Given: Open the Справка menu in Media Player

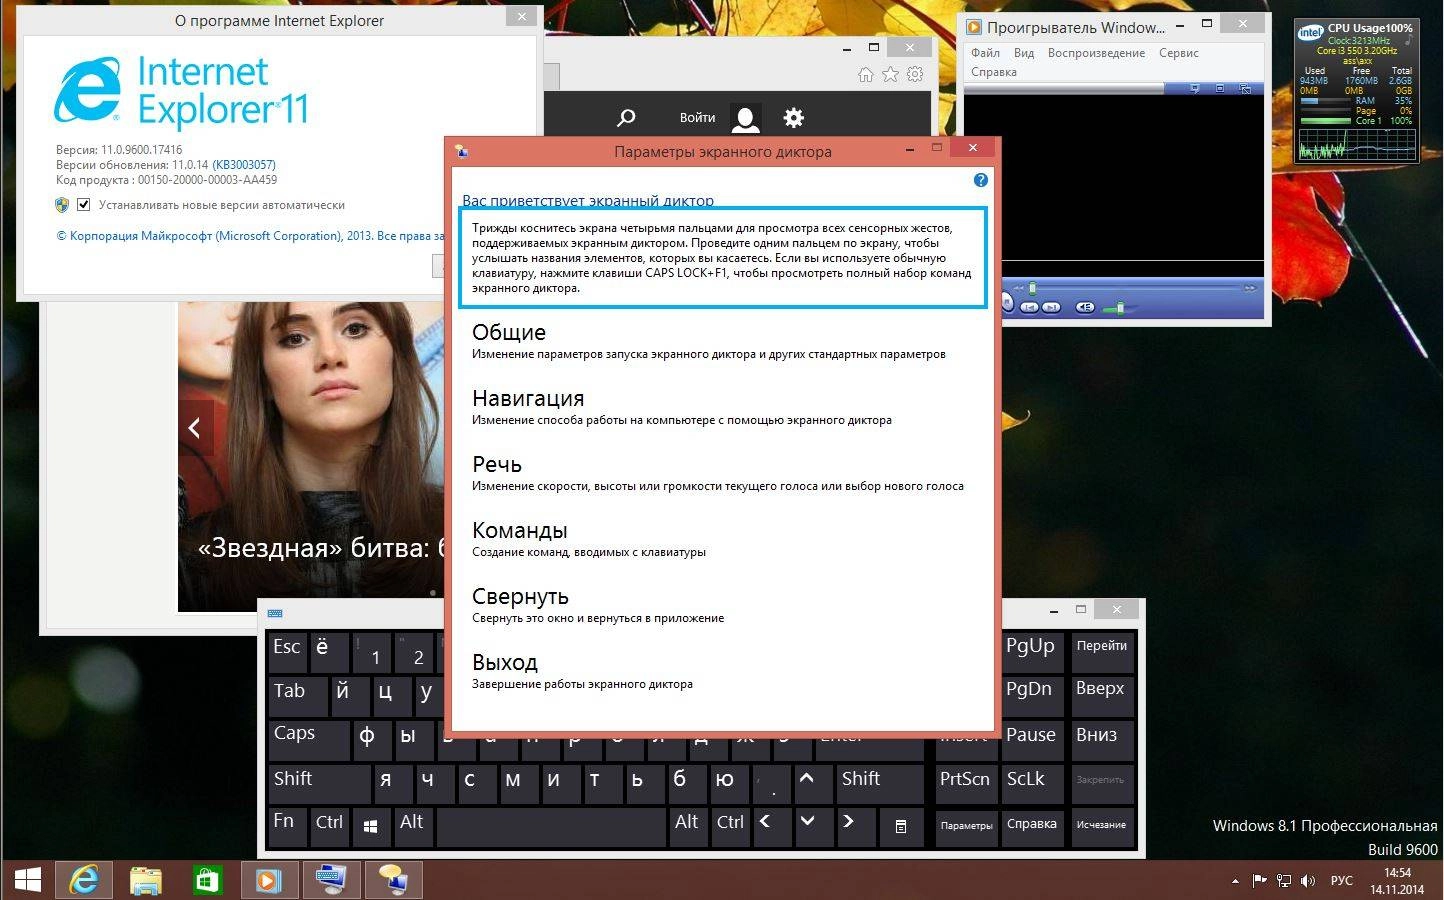Looking at the screenshot, I should click(x=993, y=72).
